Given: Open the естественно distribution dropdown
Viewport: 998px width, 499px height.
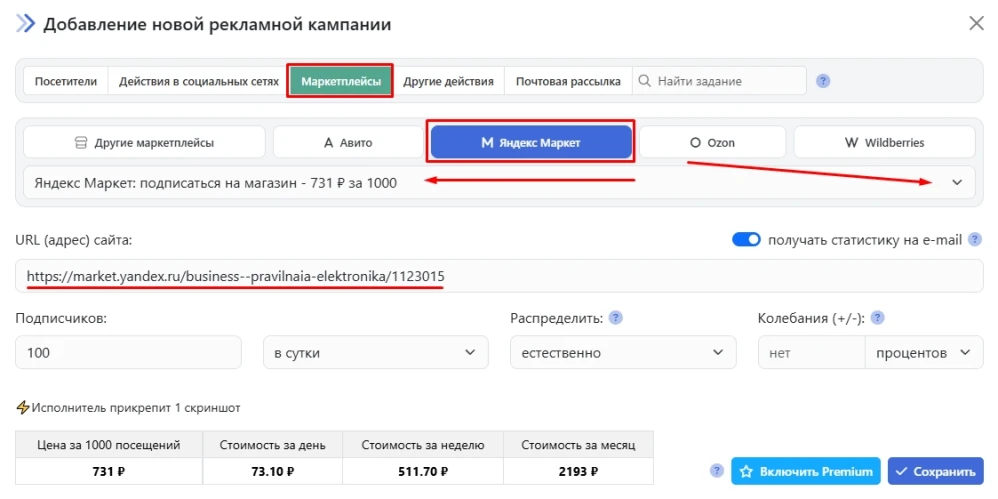Looking at the screenshot, I should pyautogui.click(x=623, y=352).
